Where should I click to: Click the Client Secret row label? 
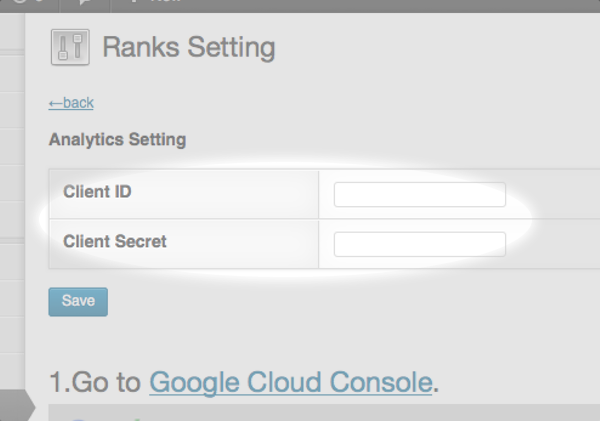115,242
